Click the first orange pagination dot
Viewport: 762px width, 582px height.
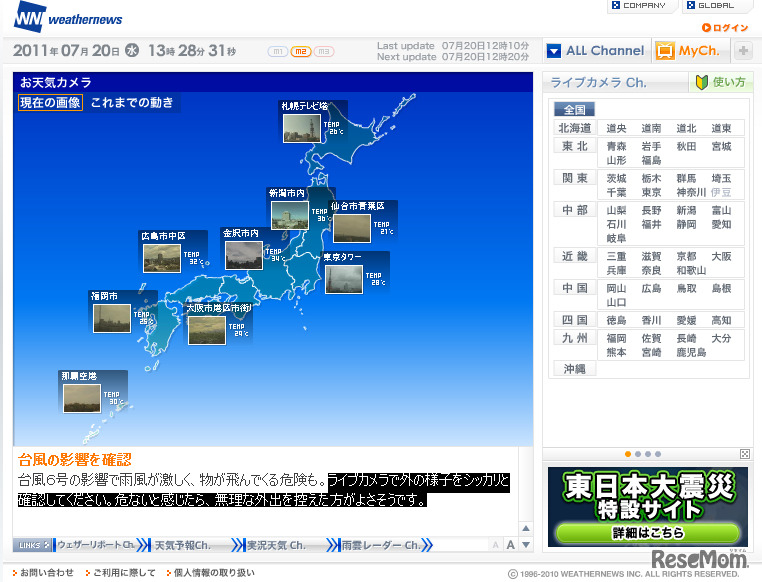click(x=628, y=454)
